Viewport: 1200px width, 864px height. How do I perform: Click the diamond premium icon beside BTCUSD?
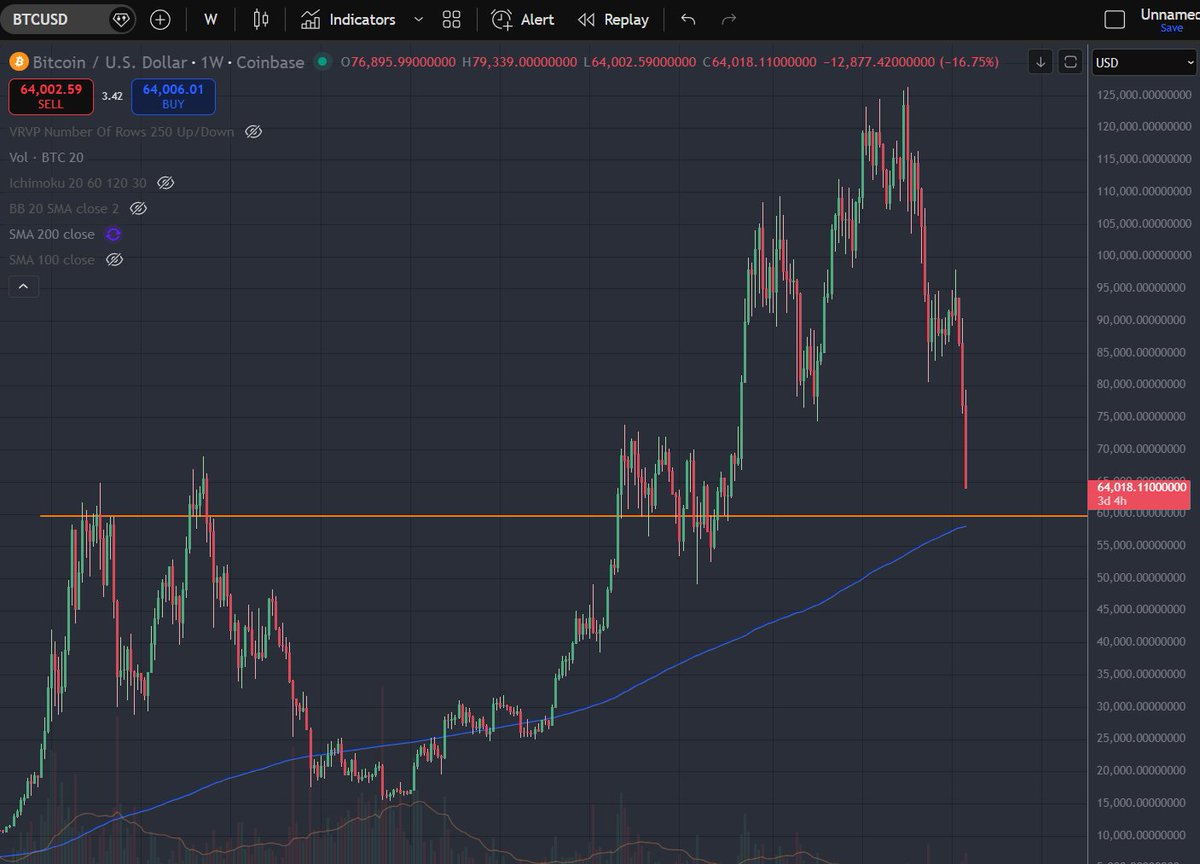(121, 19)
